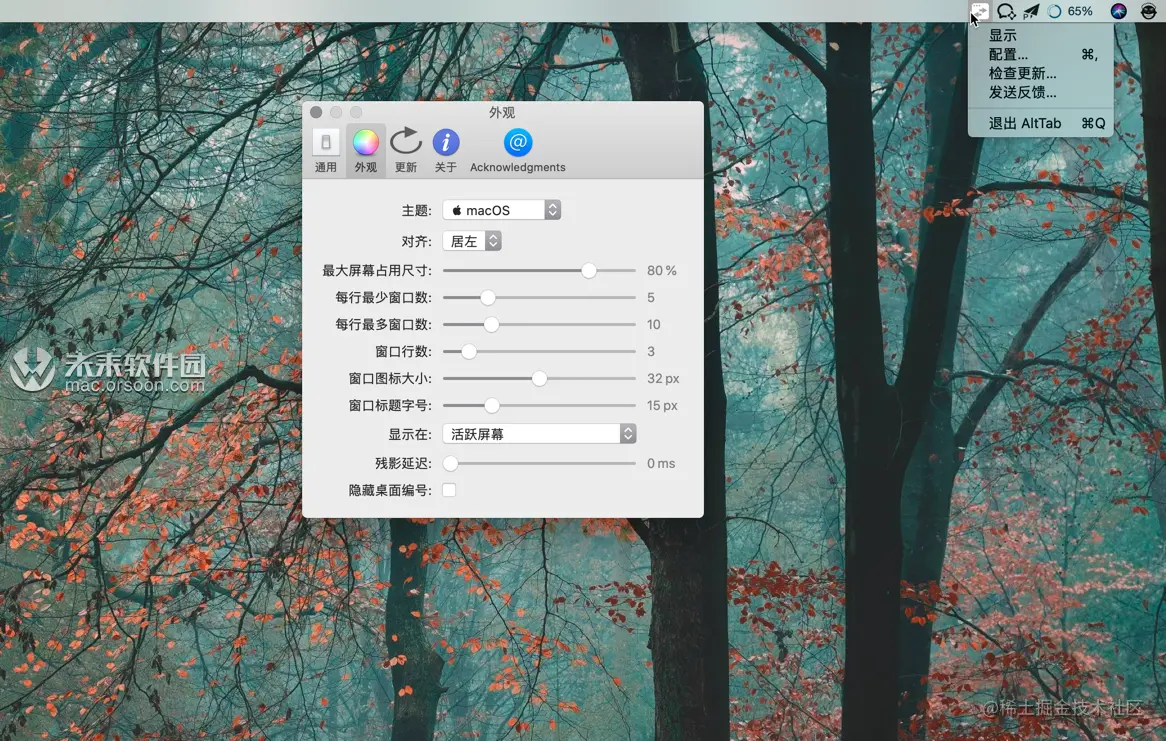Click the 残影延迟 slider knob
This screenshot has height=741, width=1166.
(x=450, y=463)
